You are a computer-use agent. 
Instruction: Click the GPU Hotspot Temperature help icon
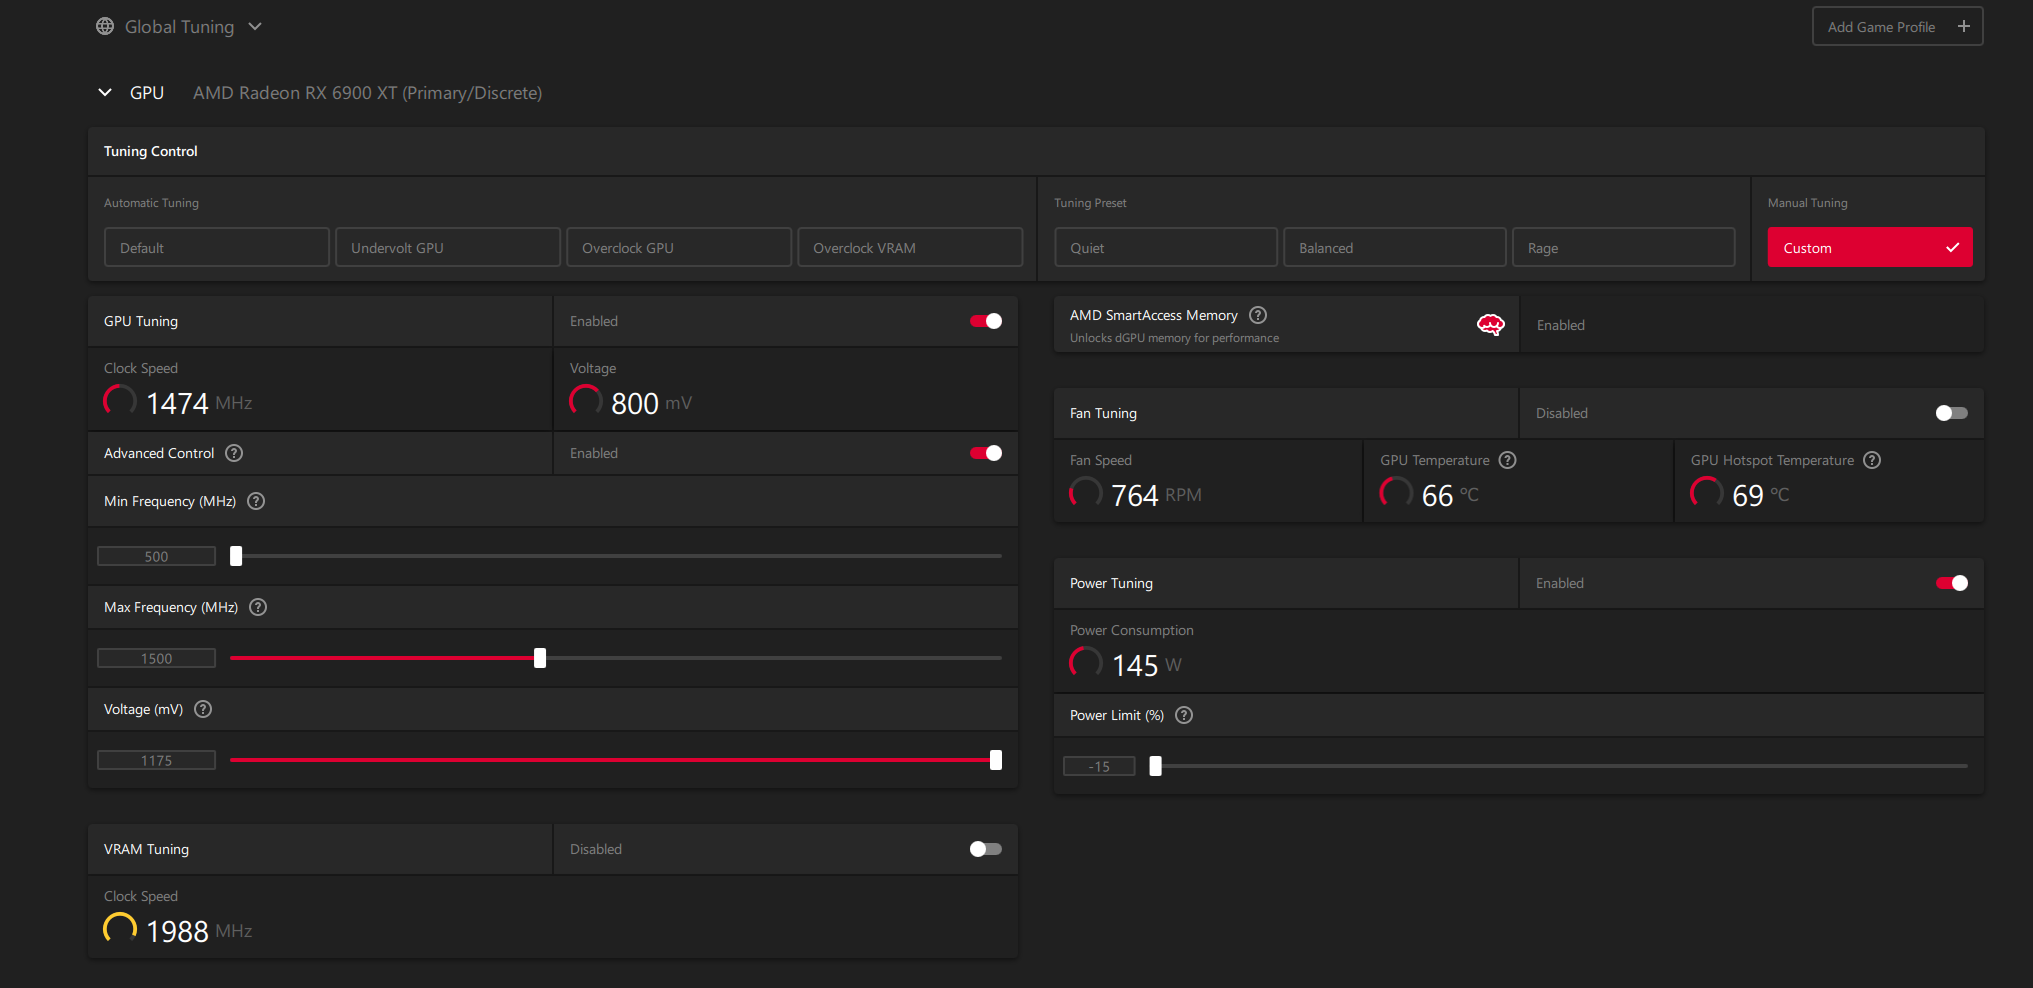pos(1872,460)
